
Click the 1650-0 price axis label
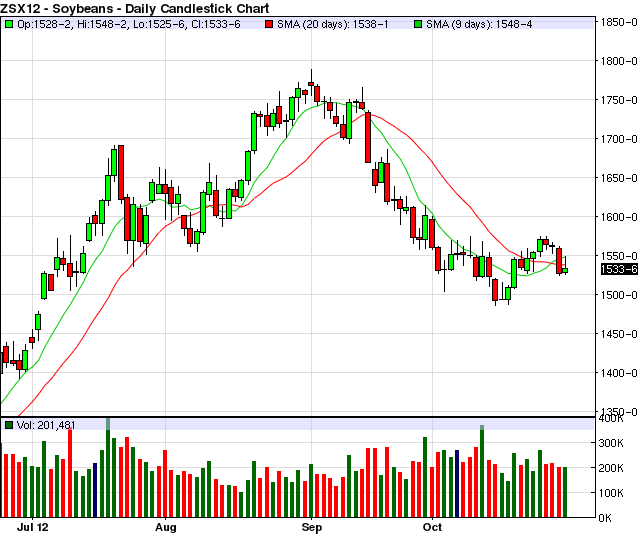coord(619,178)
